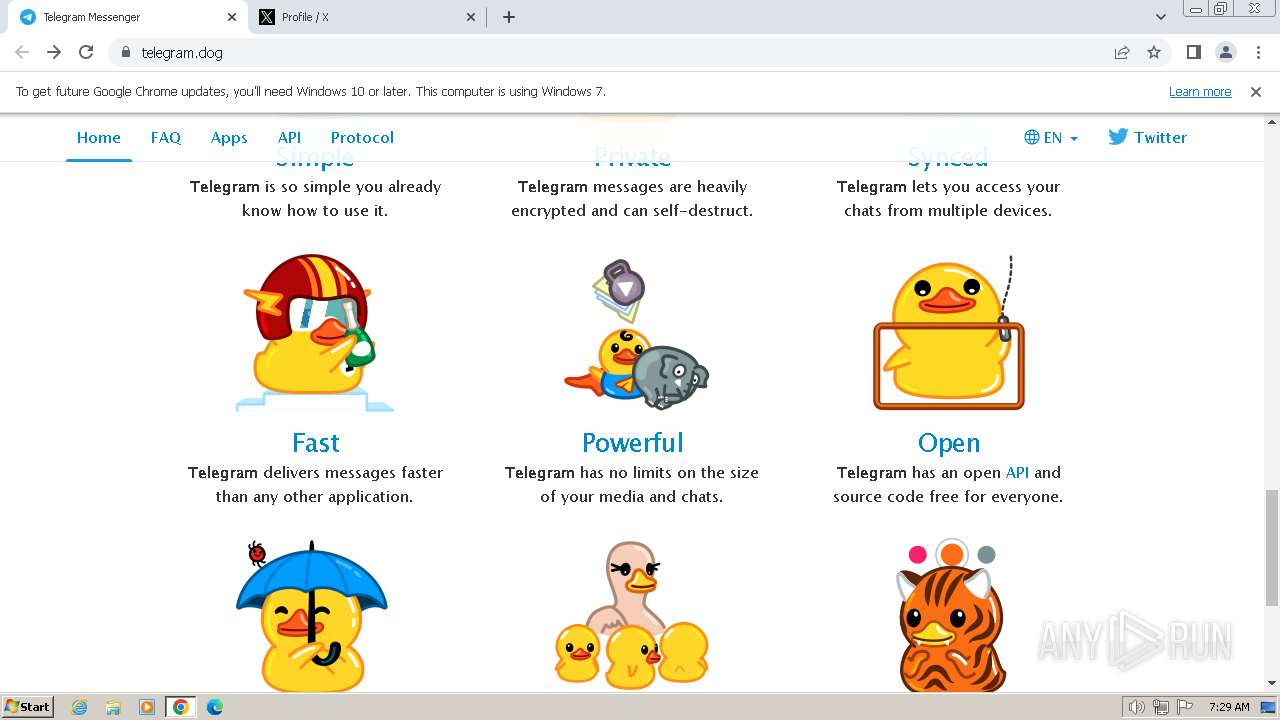Image resolution: width=1280 pixels, height=720 pixels.
Task: Click the scrollbar down arrow
Action: (x=1271, y=683)
